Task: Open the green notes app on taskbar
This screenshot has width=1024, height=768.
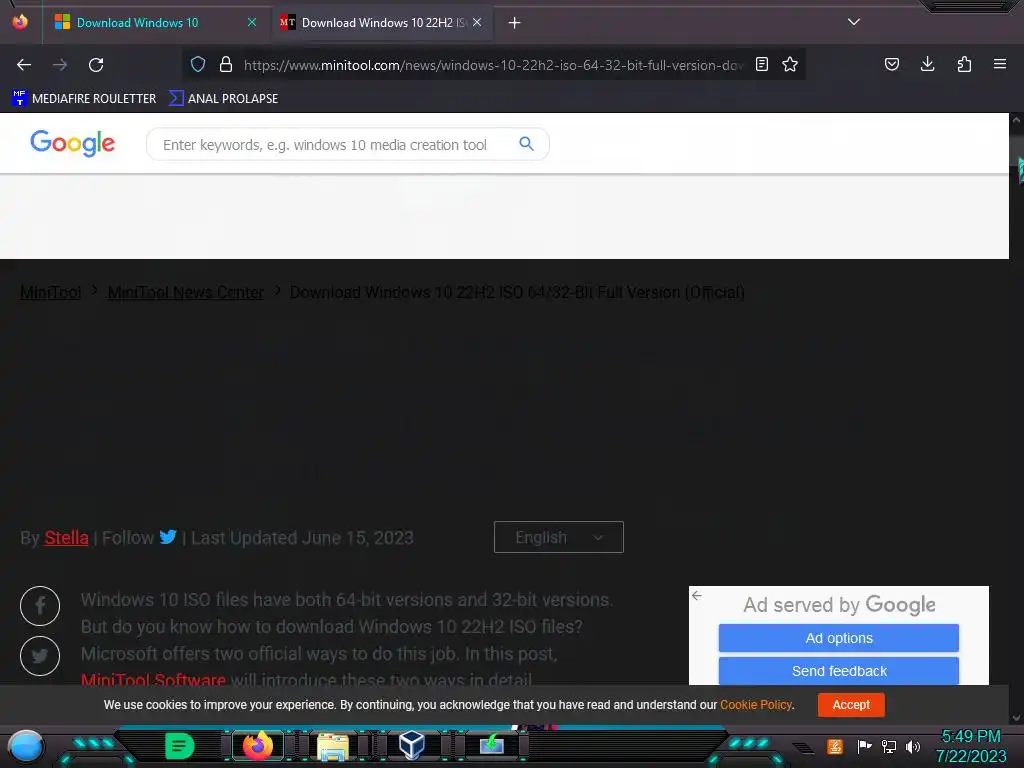Action: point(179,746)
